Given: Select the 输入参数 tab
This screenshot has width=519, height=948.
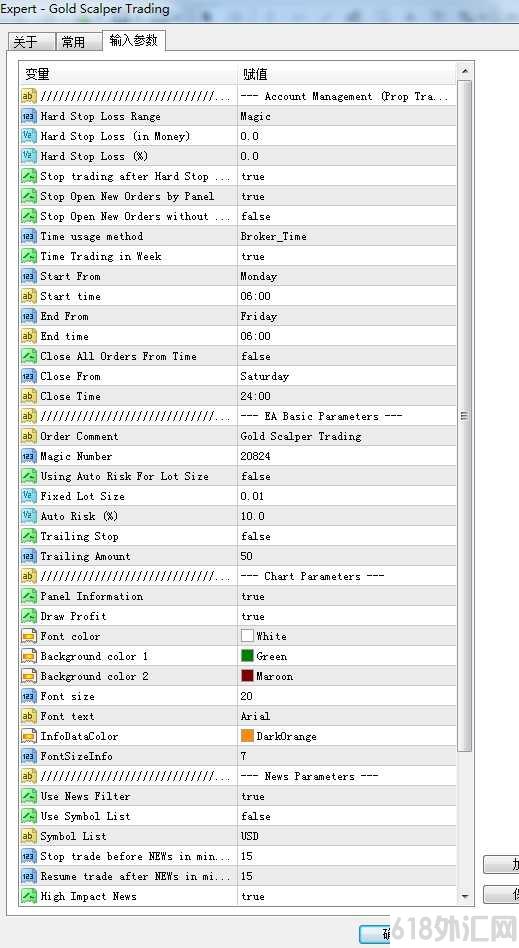Looking at the screenshot, I should (133, 41).
